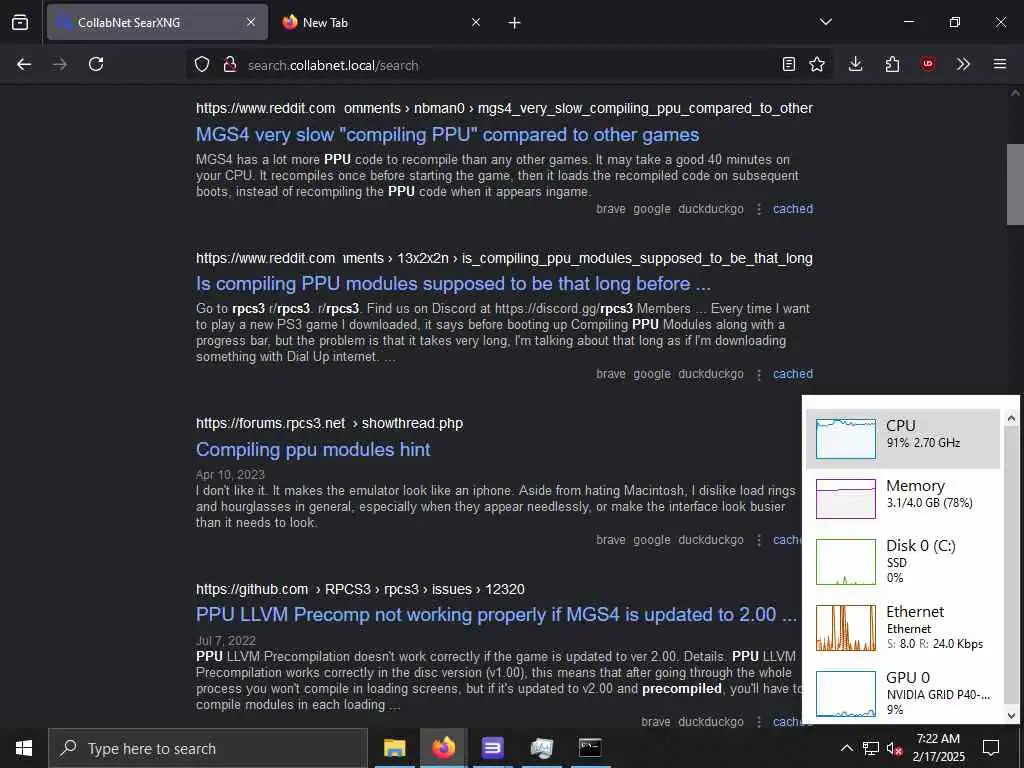The height and width of the screenshot is (768, 1024).
Task: Click the browser page scrollbar thumb
Action: pos(1015,184)
